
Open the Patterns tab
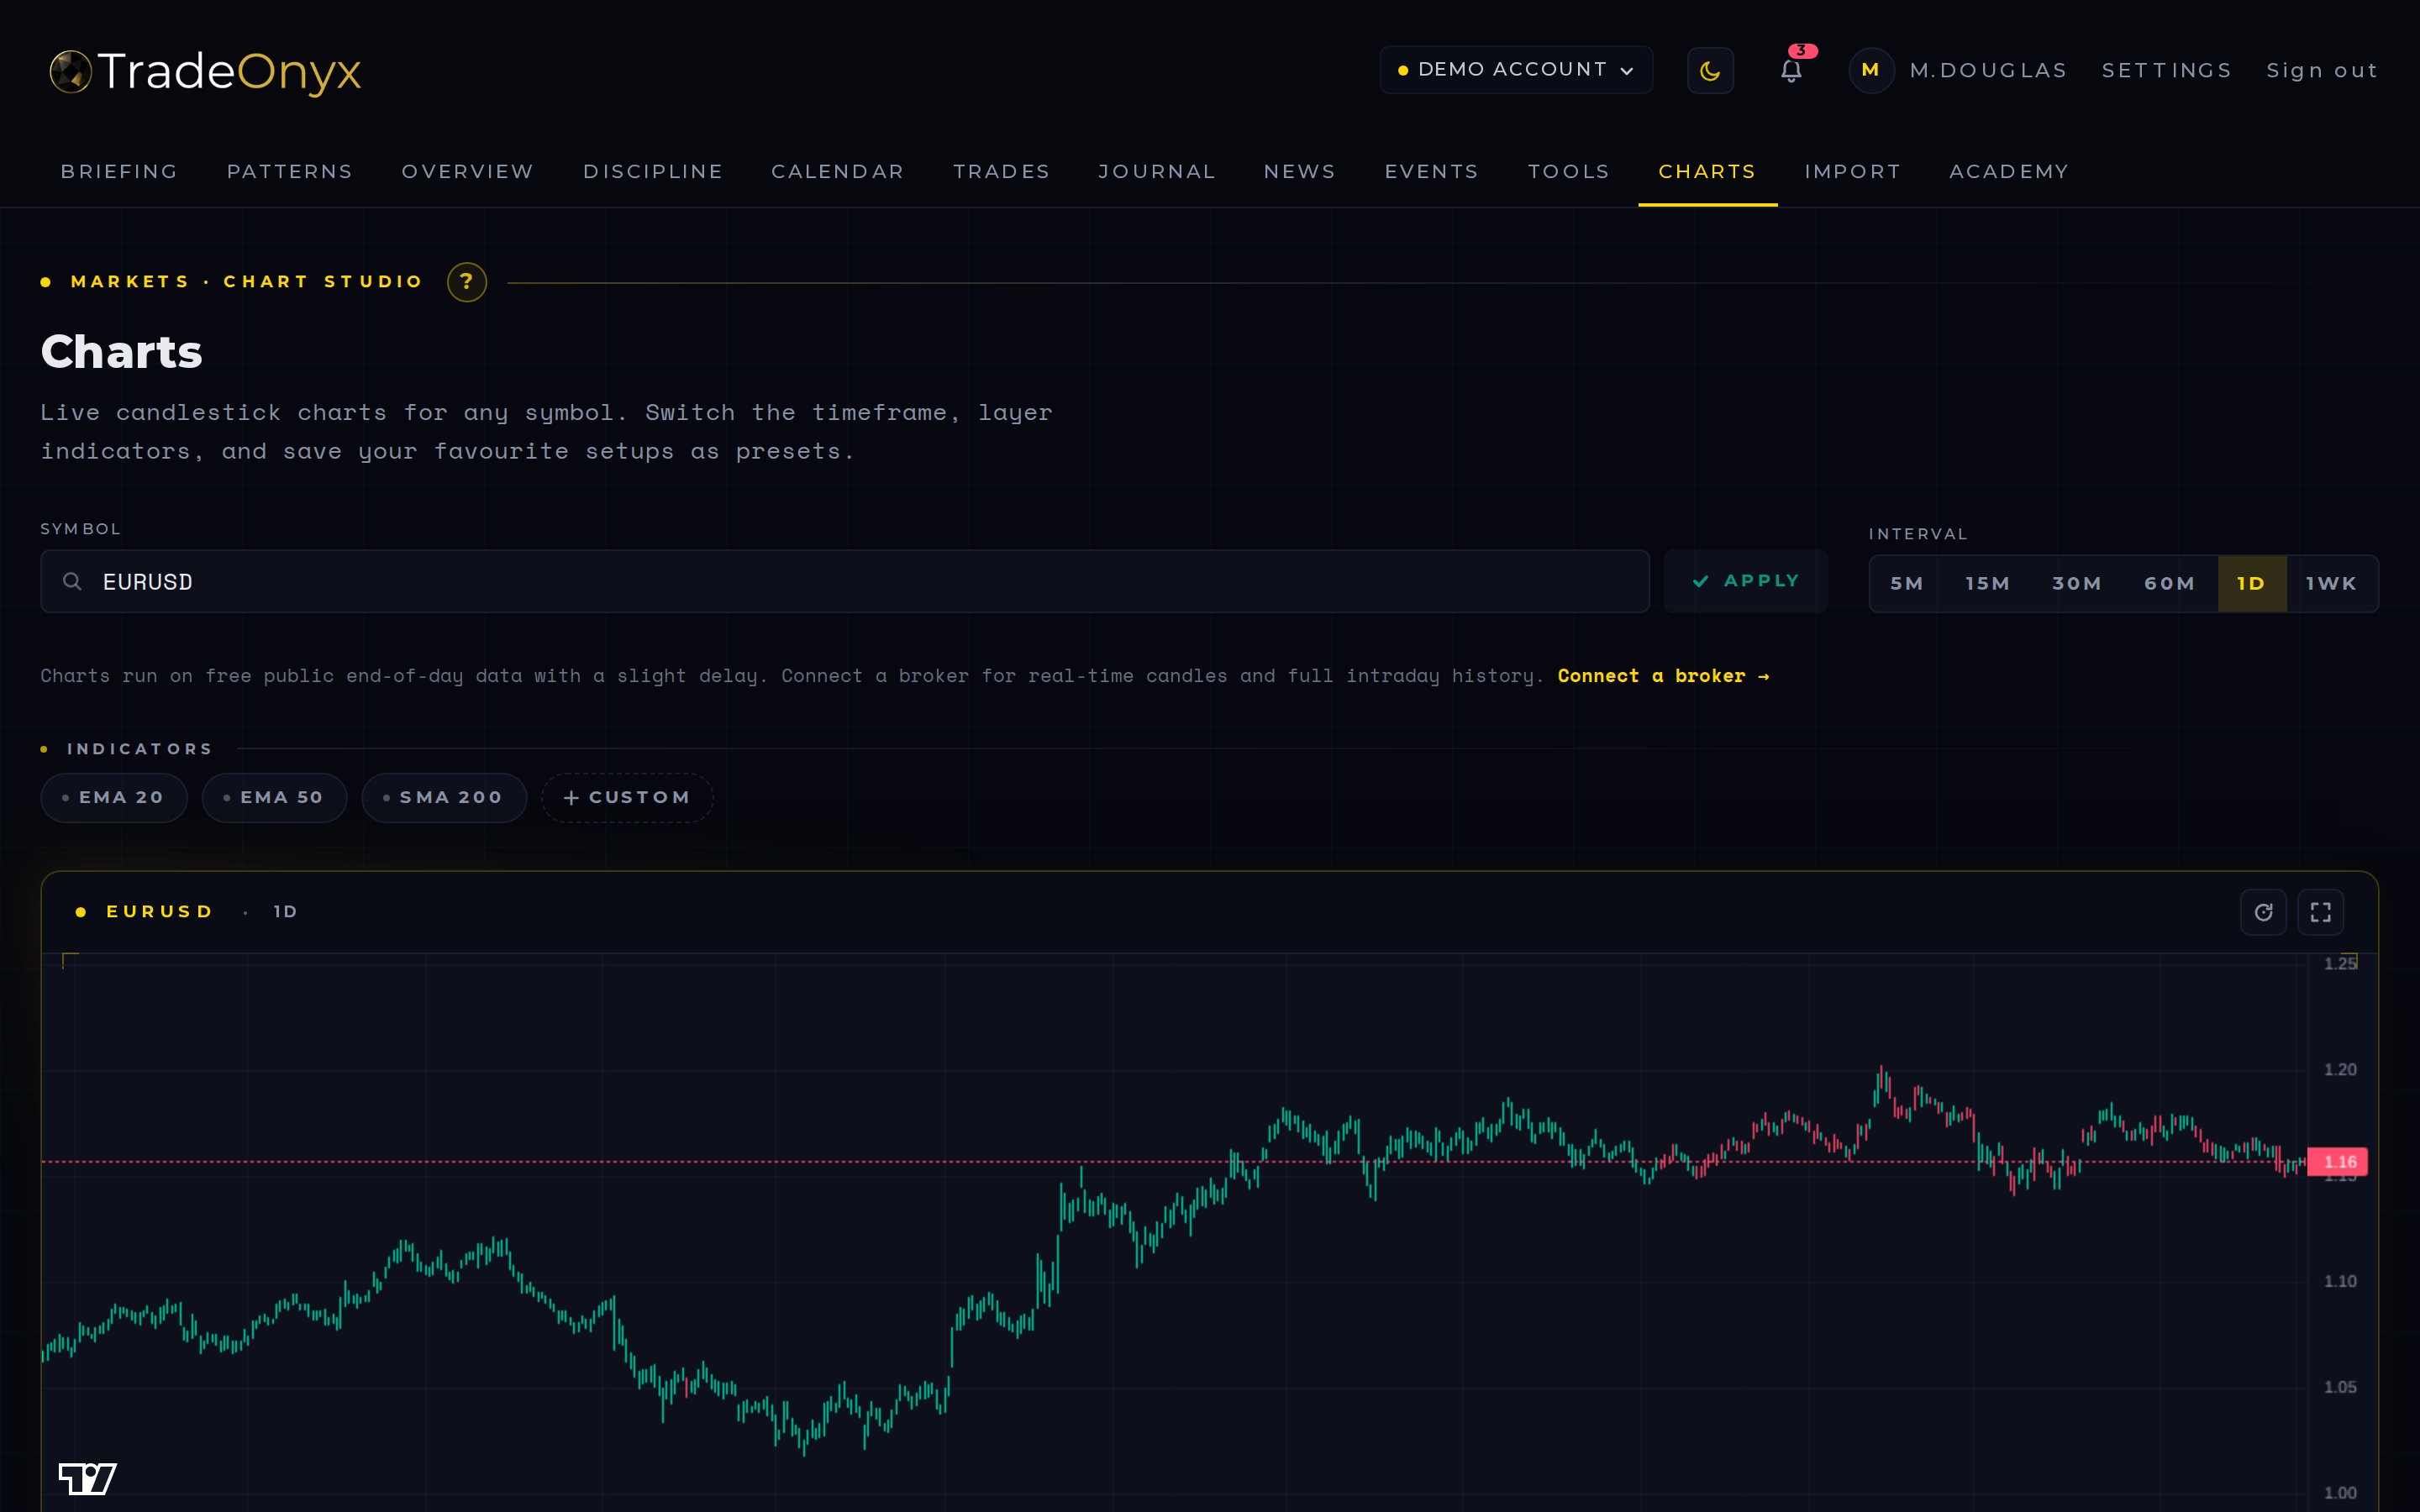click(290, 172)
